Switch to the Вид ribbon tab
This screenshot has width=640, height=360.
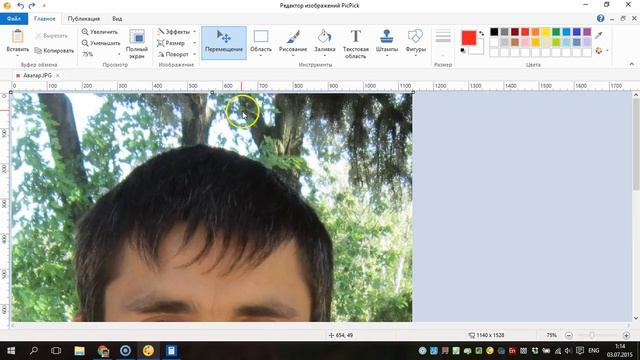pyautogui.click(x=117, y=19)
